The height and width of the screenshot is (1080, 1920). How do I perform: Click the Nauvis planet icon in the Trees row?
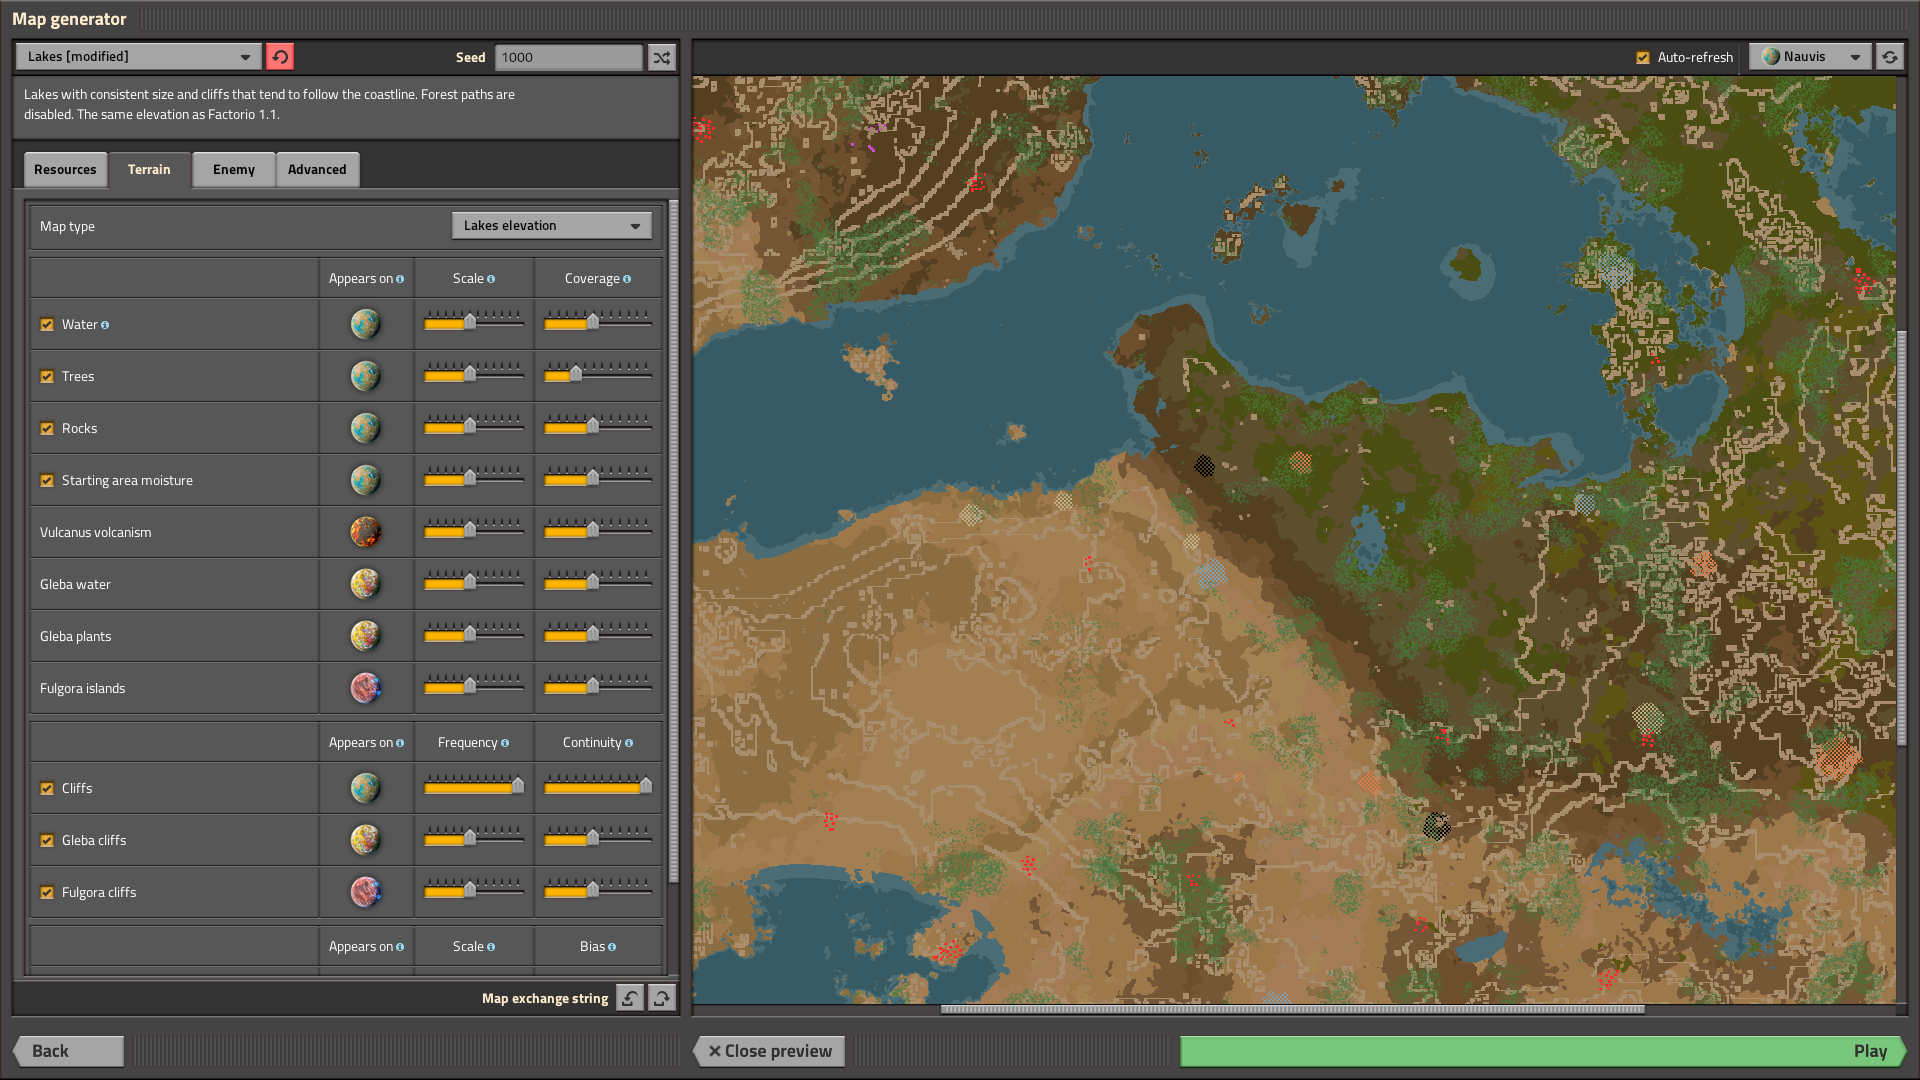click(366, 376)
